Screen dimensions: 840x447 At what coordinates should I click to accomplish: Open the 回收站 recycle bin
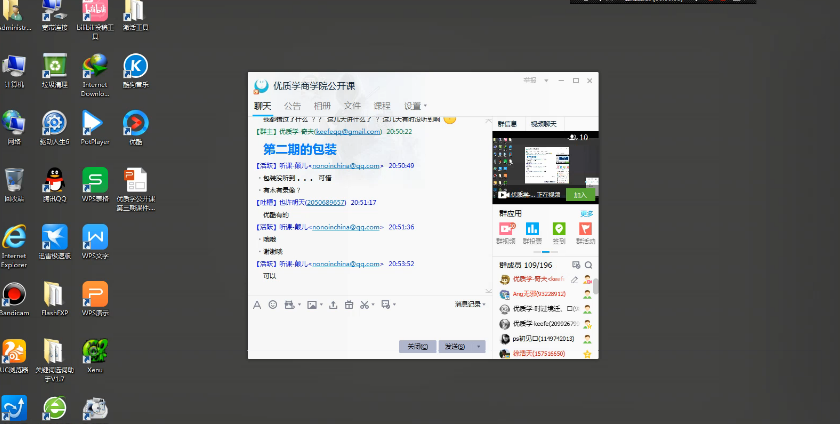coord(14,185)
